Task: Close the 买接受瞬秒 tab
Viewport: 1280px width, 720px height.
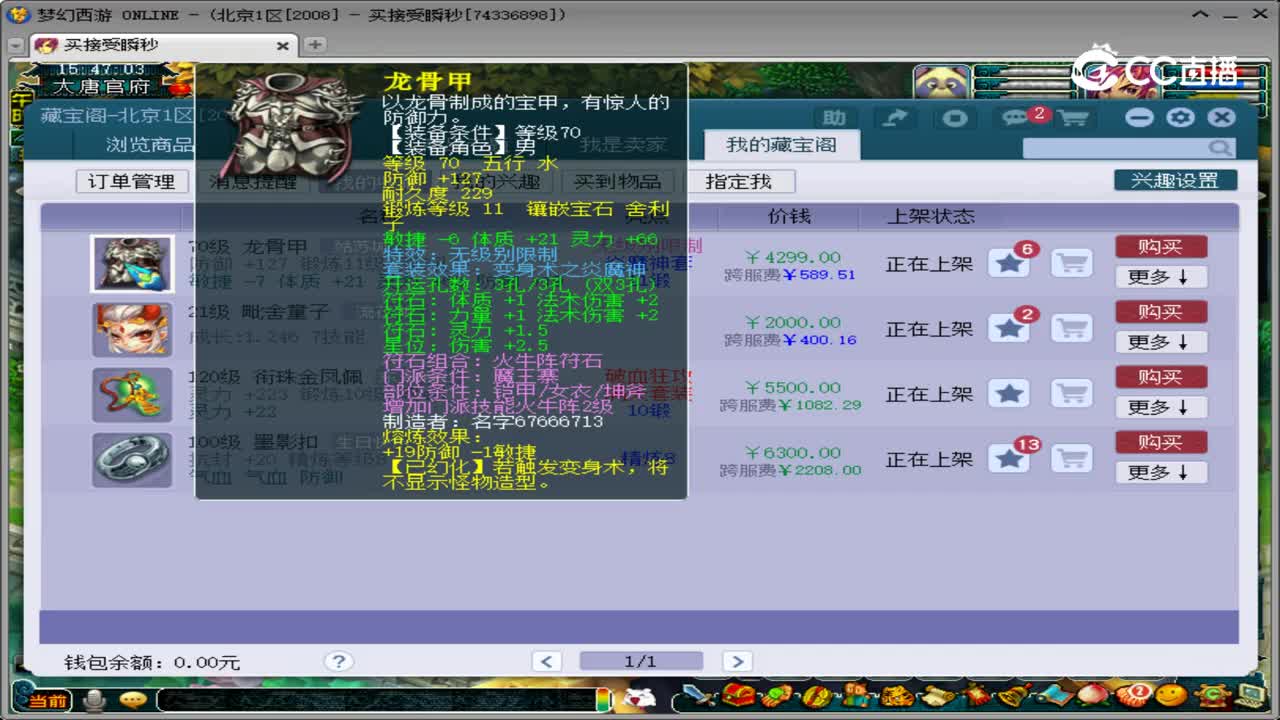Action: click(282, 46)
